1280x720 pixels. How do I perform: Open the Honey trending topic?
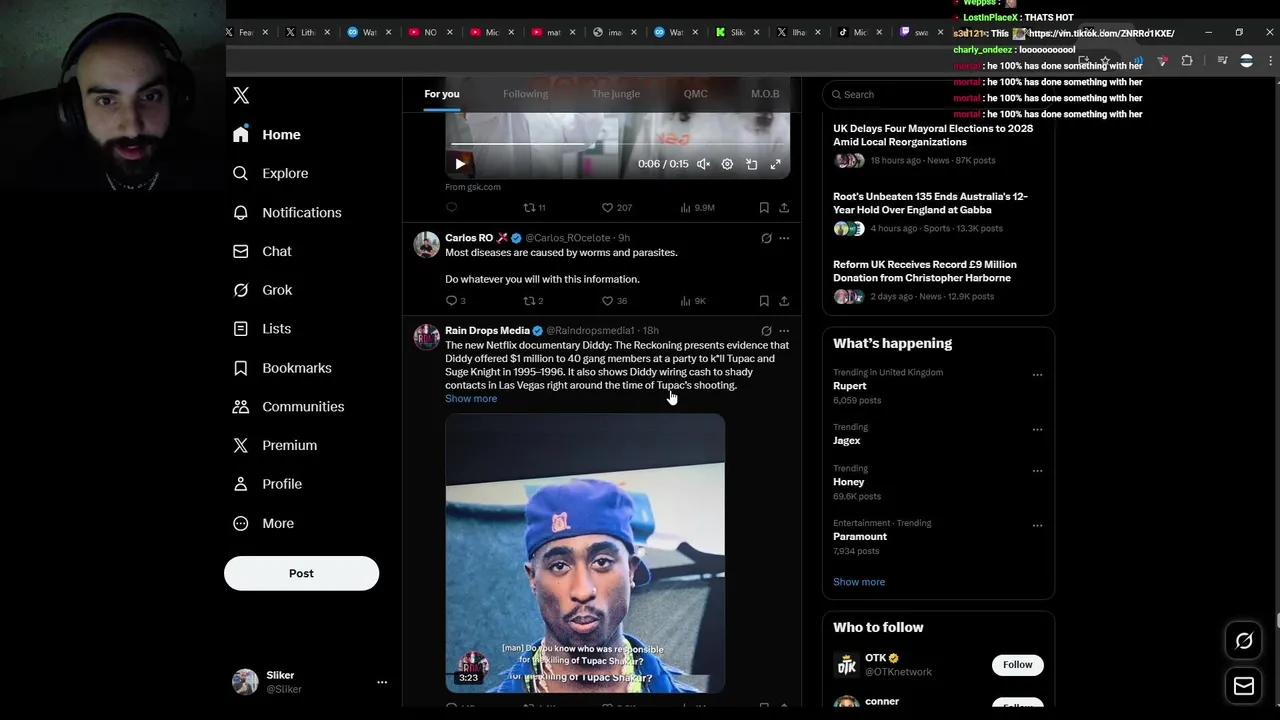tap(849, 482)
